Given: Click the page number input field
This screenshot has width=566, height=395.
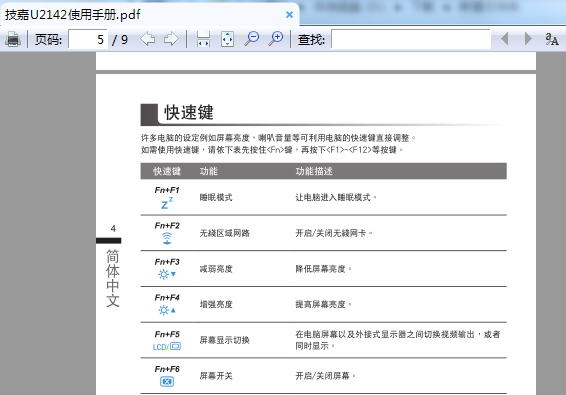Looking at the screenshot, I should [88, 39].
